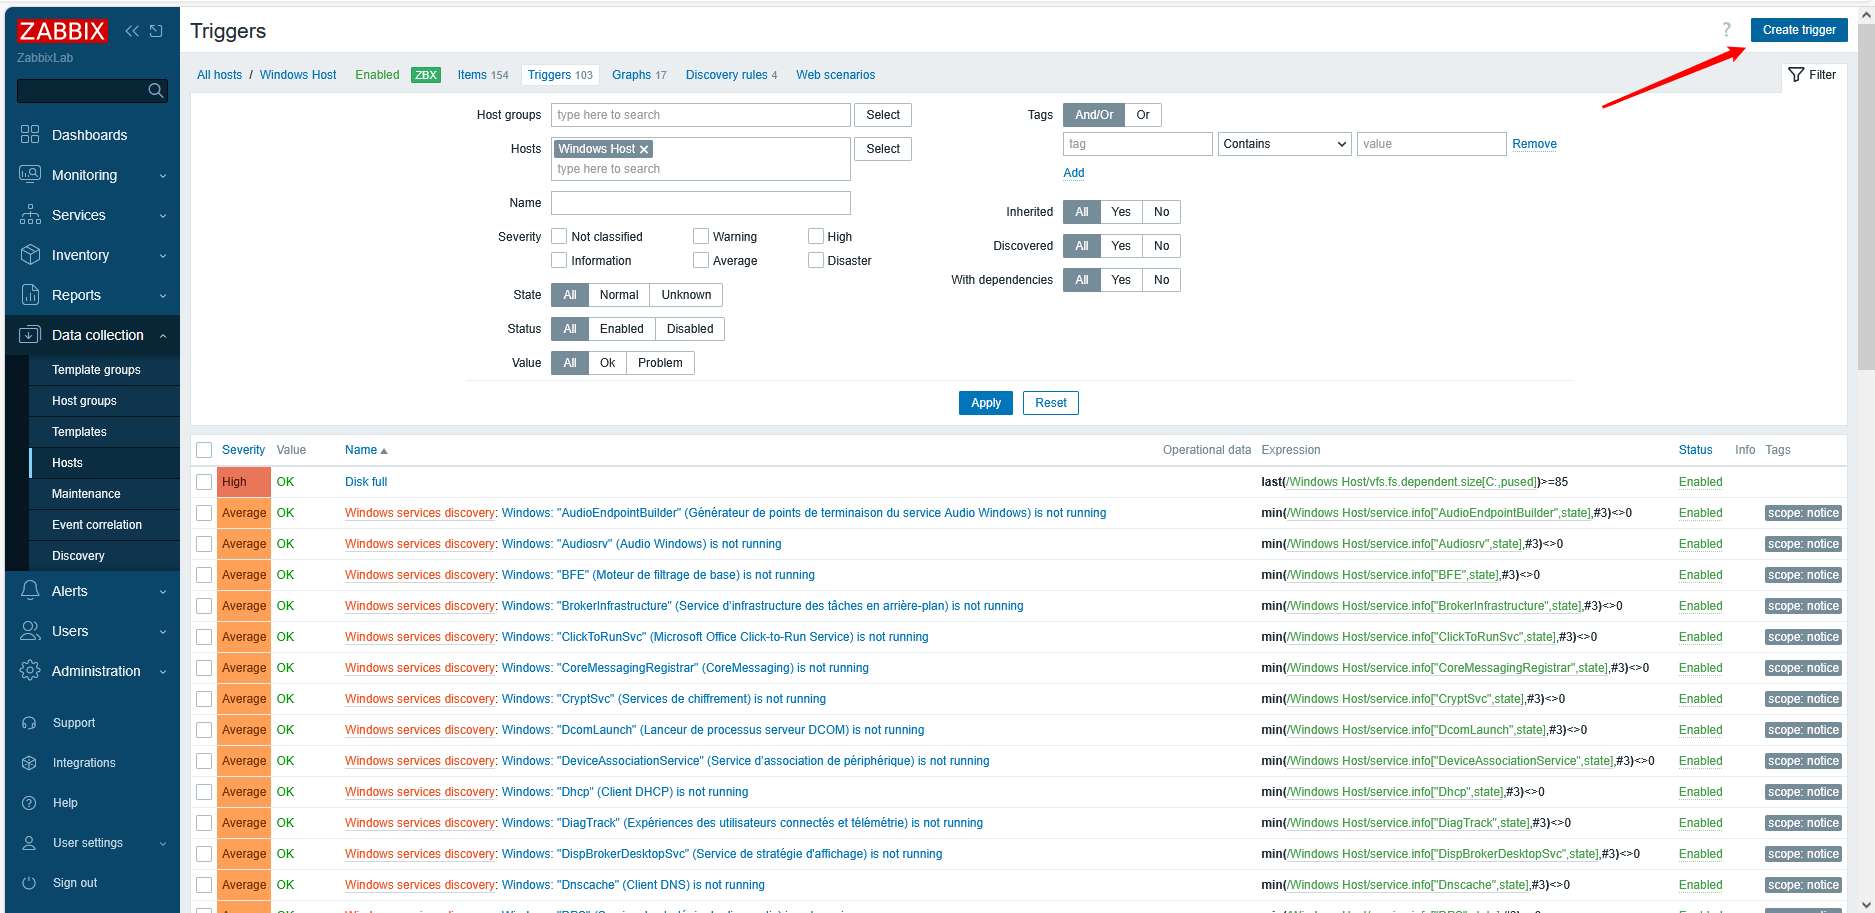Open the Dashboards section icon
The height and width of the screenshot is (913, 1875).
pos(30,135)
